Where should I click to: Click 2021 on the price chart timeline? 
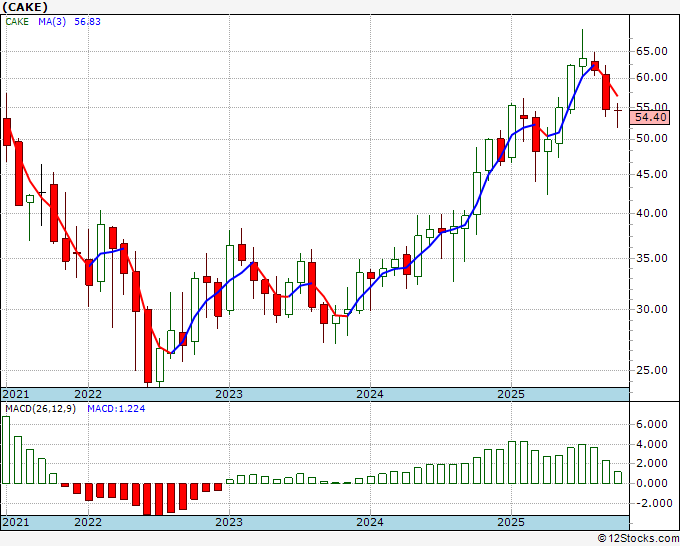[x=16, y=394]
